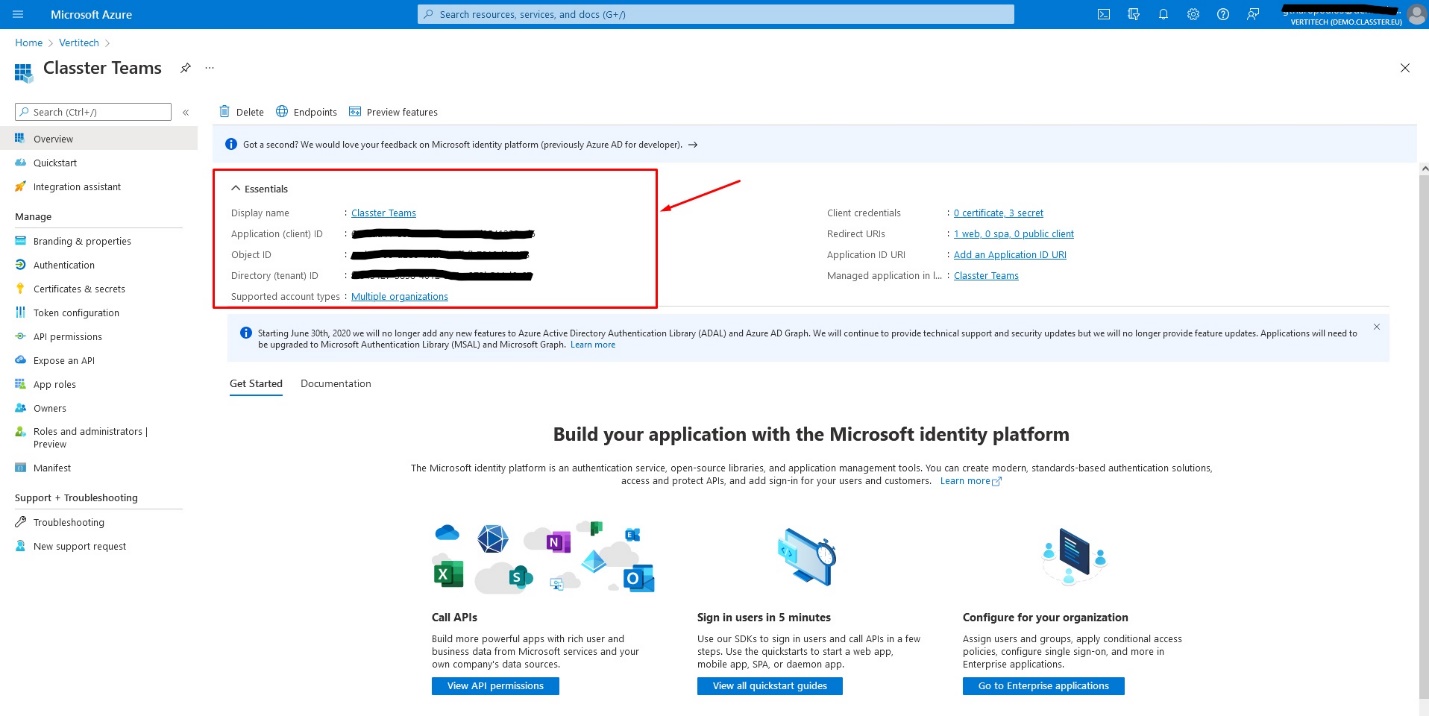This screenshot has height=716, width=1429.
Task: Open the more options ellipsis beside Classter Teams
Action: [x=209, y=68]
